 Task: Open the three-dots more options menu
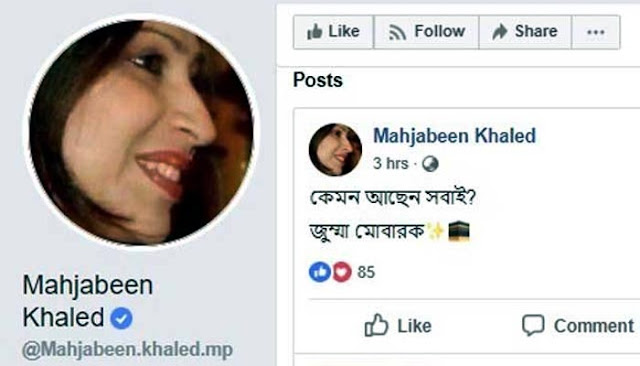point(596,32)
